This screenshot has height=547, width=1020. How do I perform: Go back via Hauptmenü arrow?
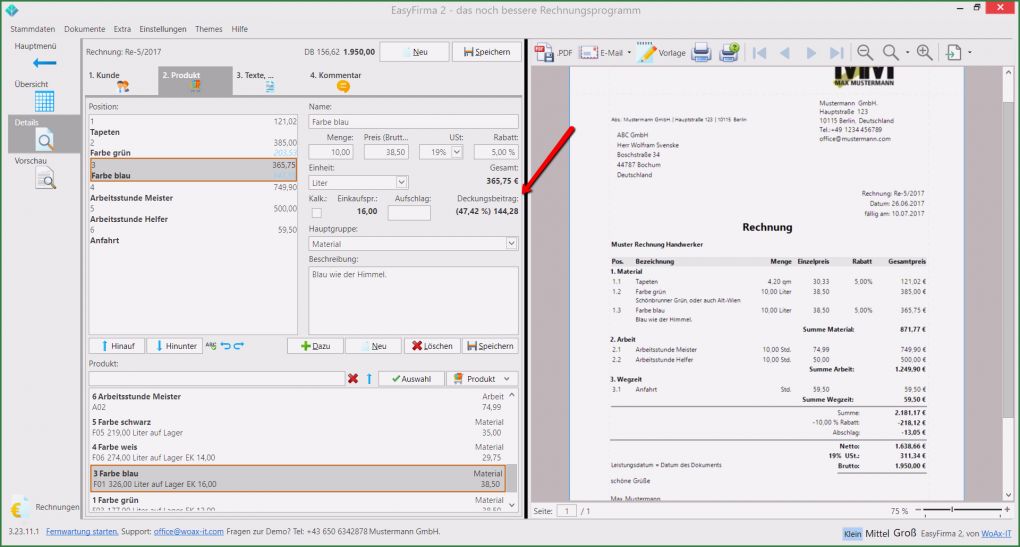click(x=45, y=63)
